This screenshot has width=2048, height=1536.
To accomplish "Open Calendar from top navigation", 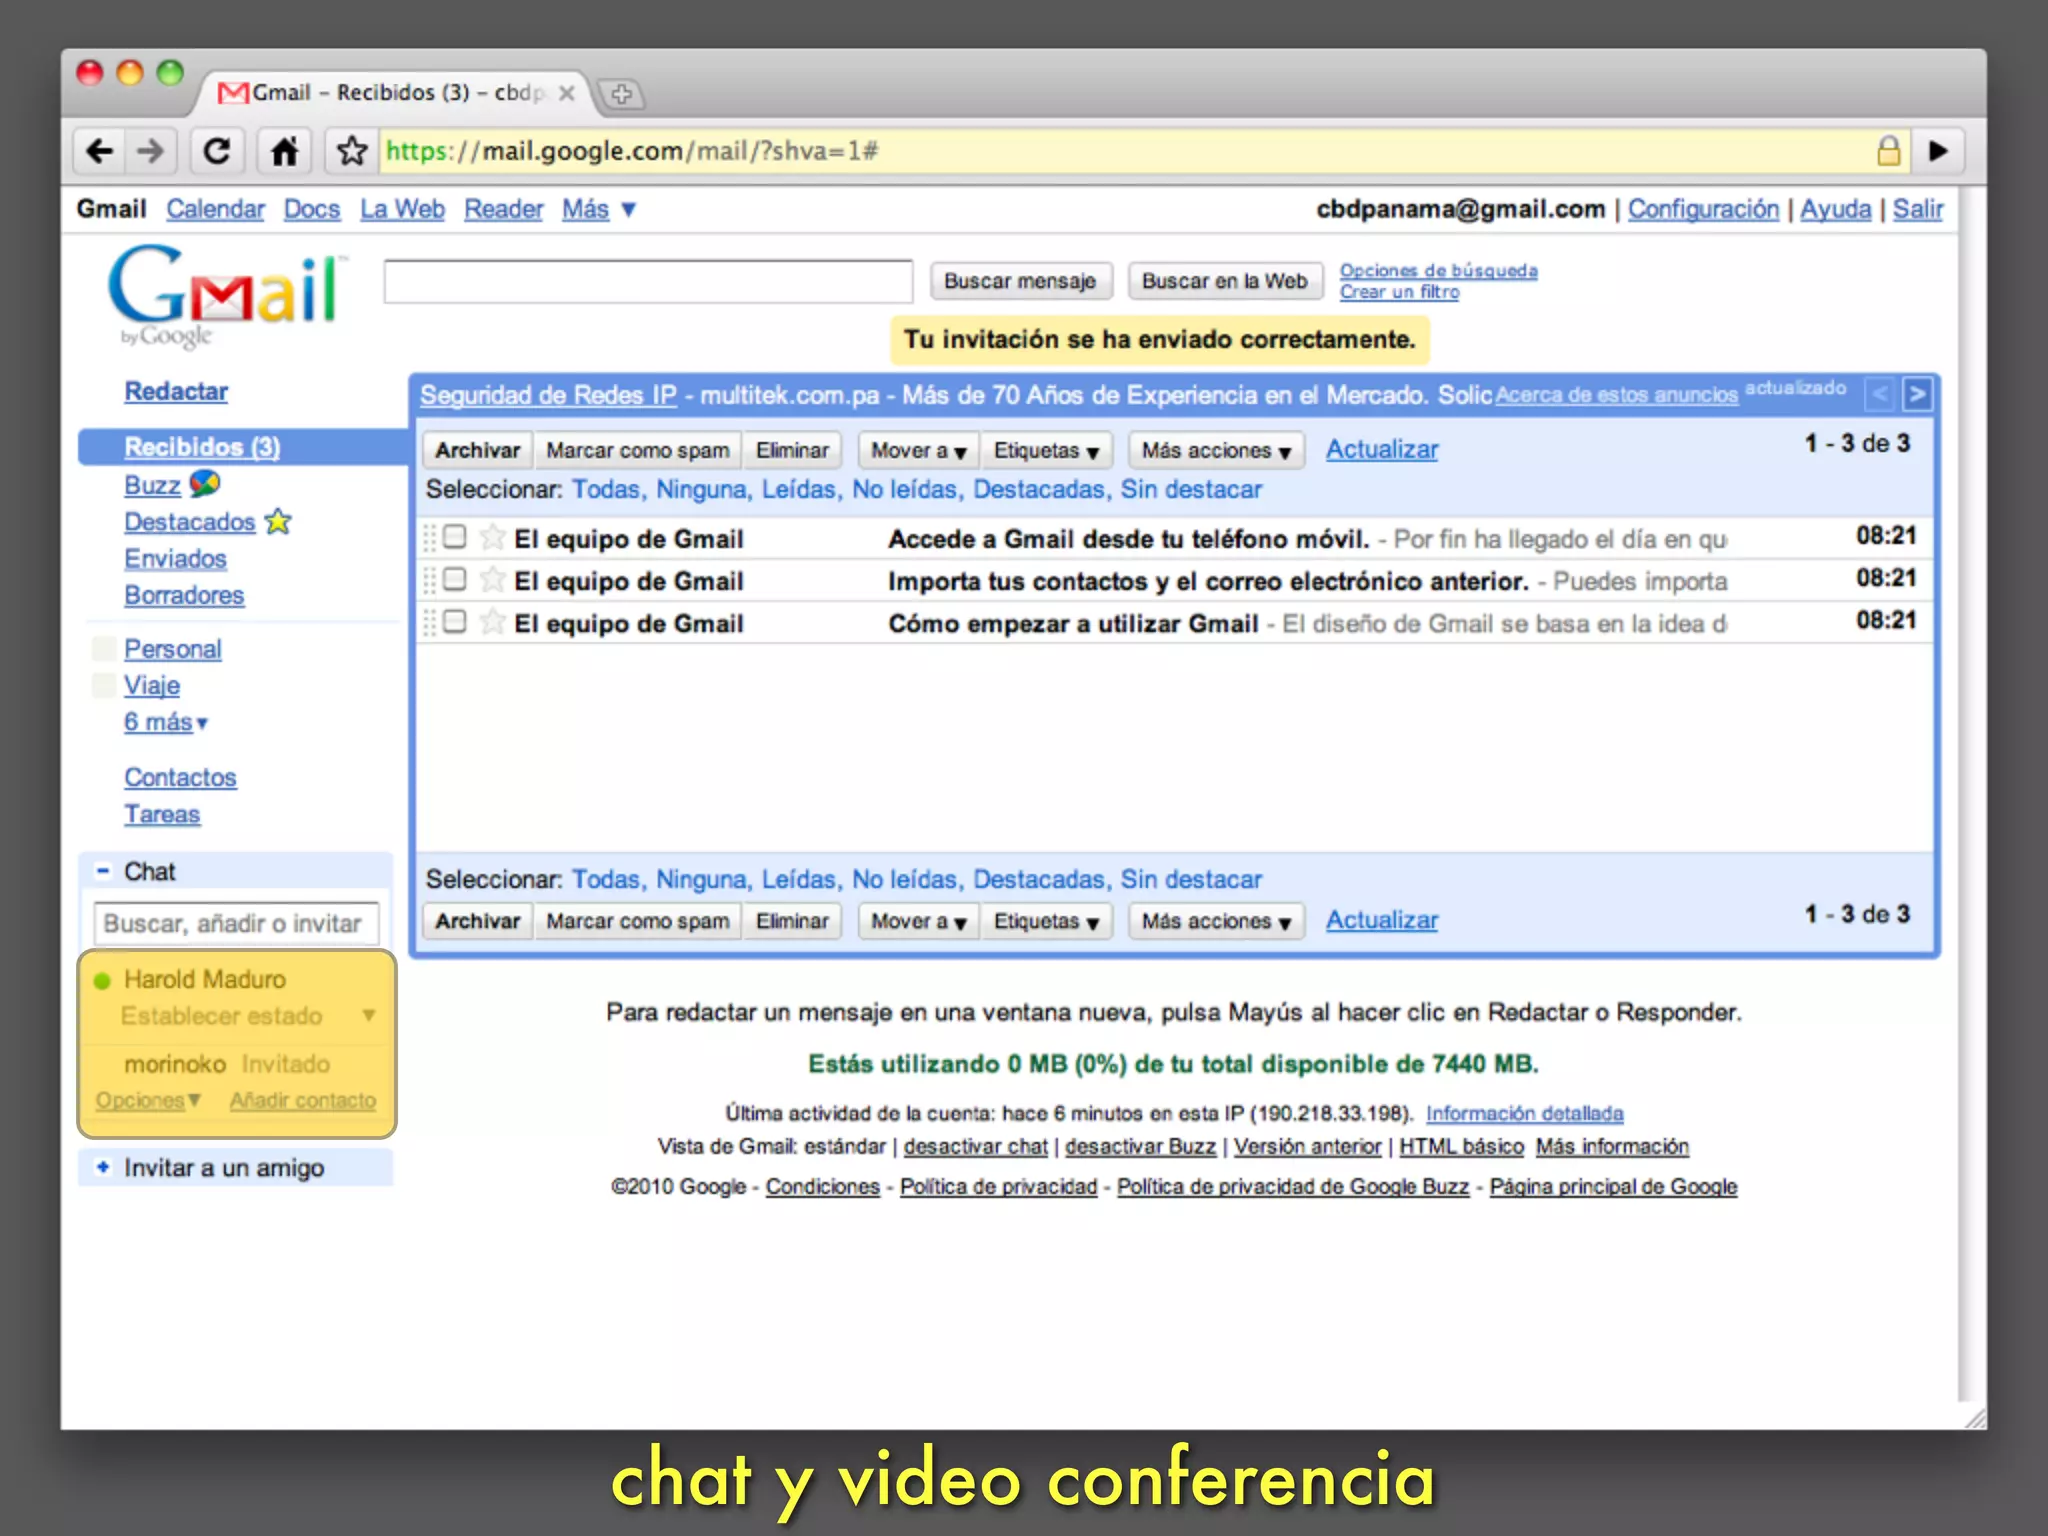I will [215, 209].
